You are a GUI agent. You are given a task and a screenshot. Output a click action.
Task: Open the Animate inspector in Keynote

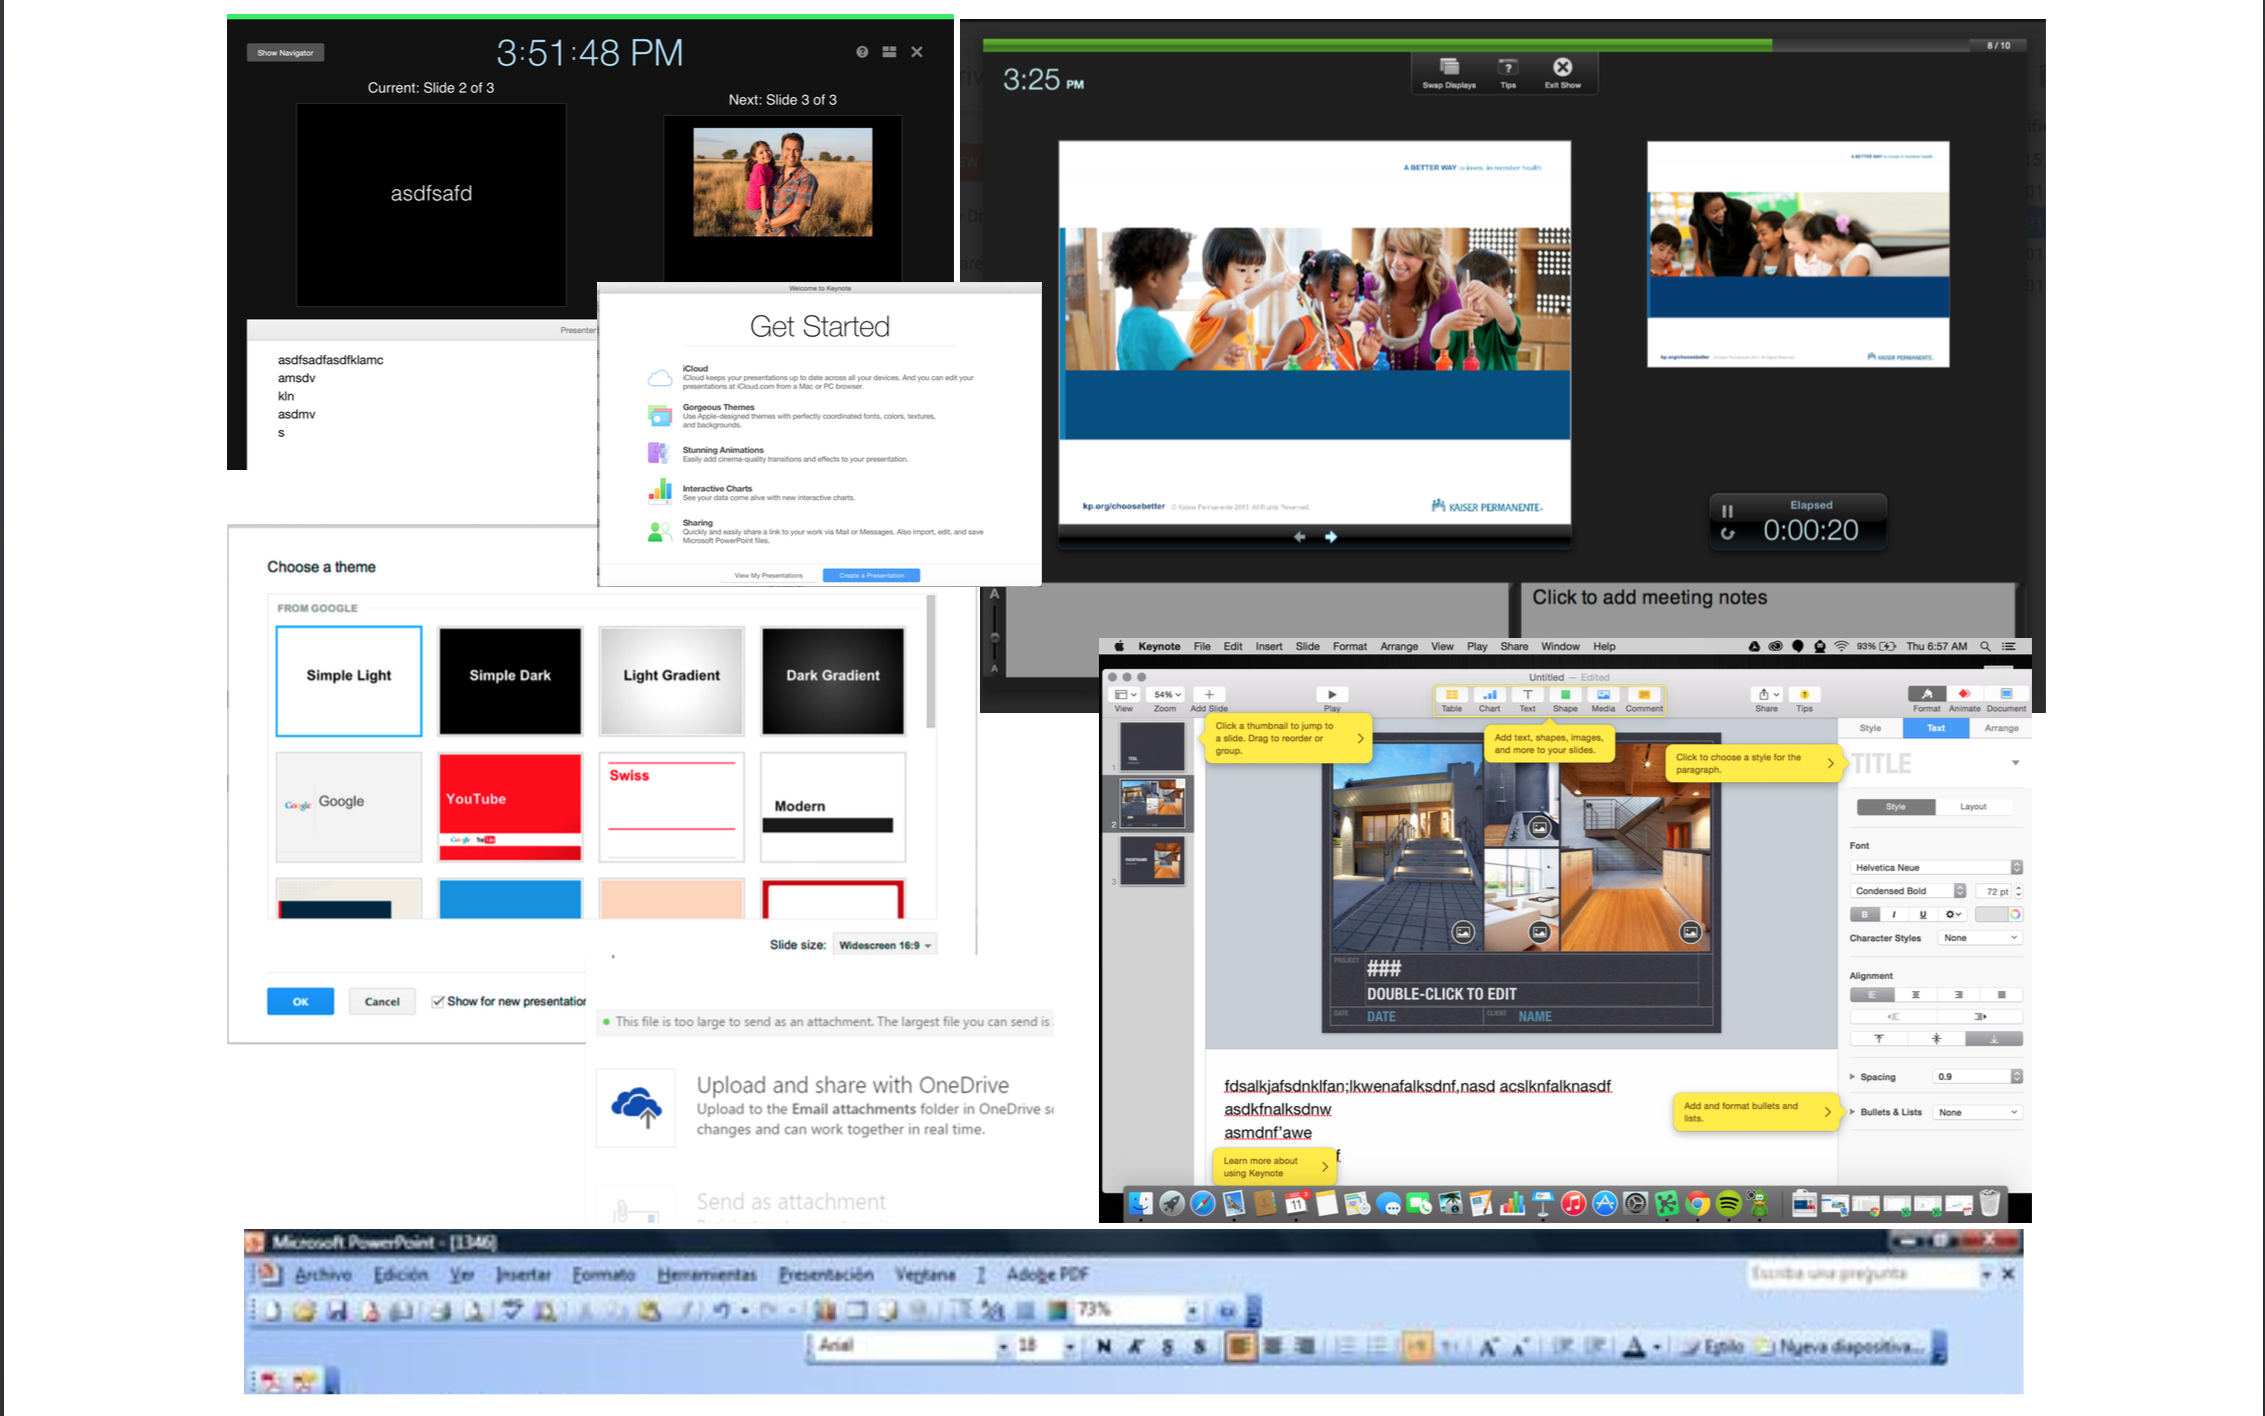1964,695
